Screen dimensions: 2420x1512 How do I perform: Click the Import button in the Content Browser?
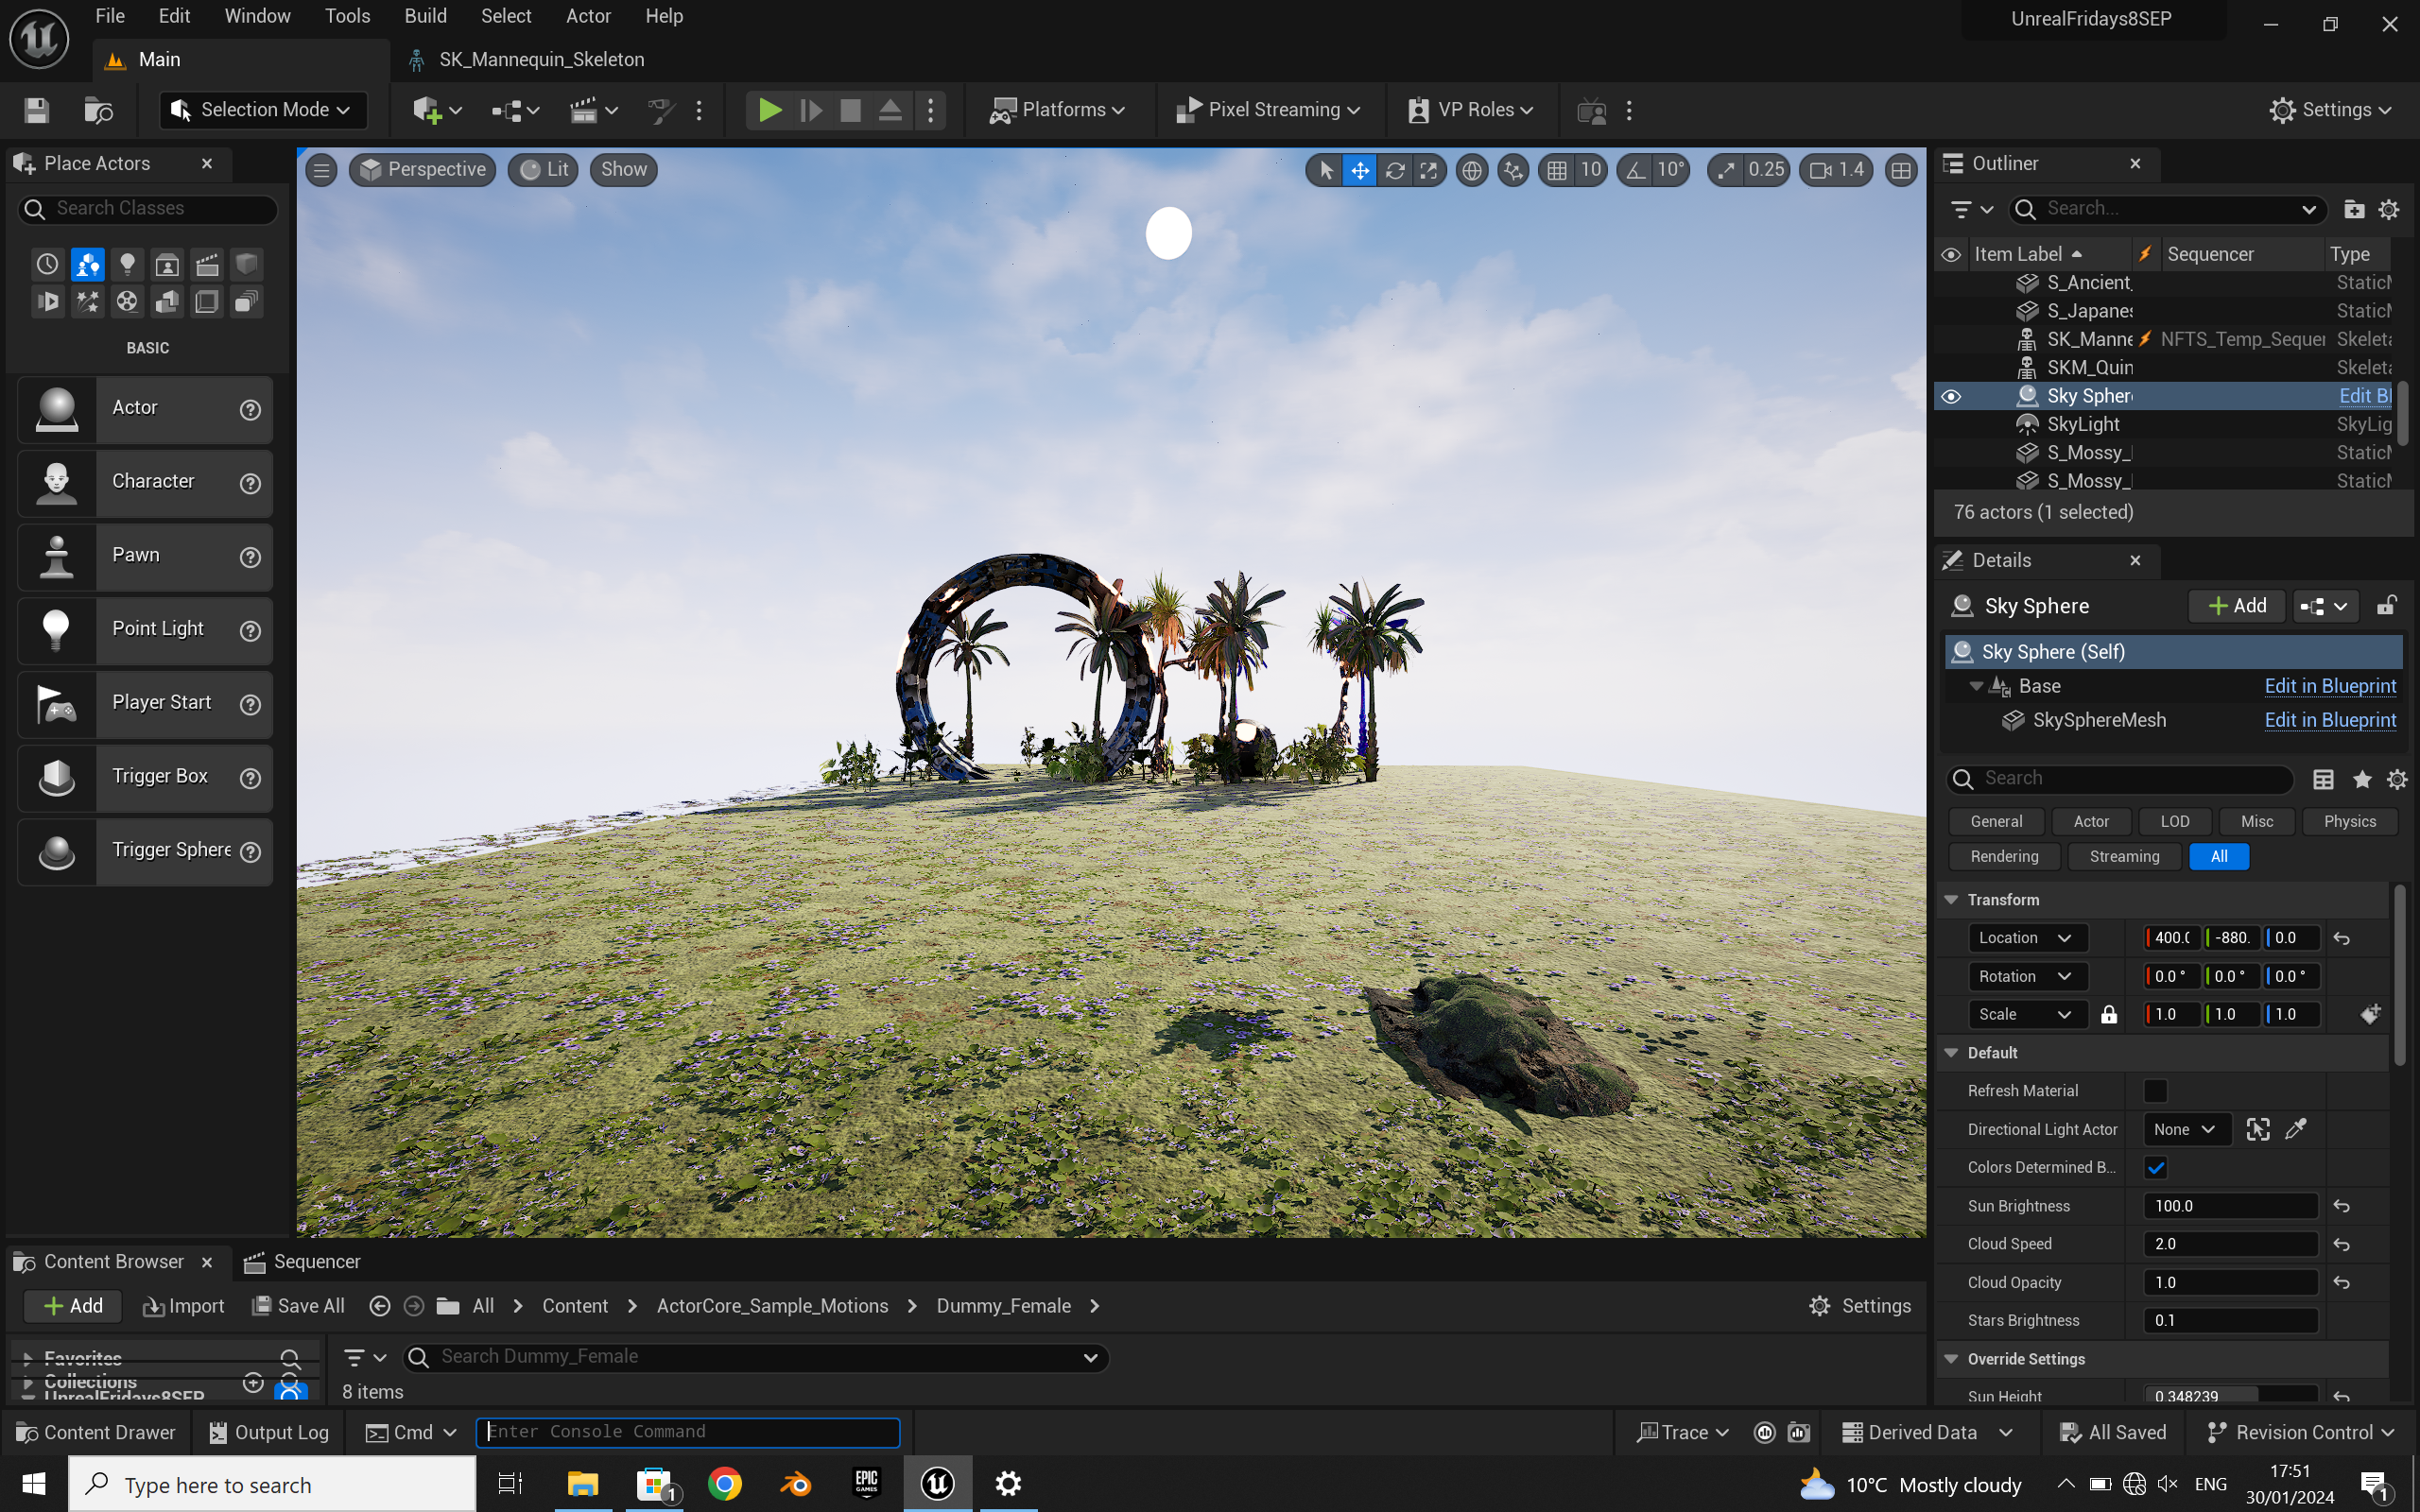184,1306
